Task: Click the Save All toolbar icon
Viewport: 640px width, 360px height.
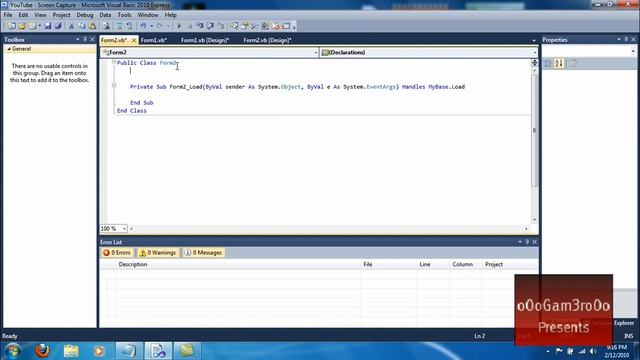Action: point(58,26)
